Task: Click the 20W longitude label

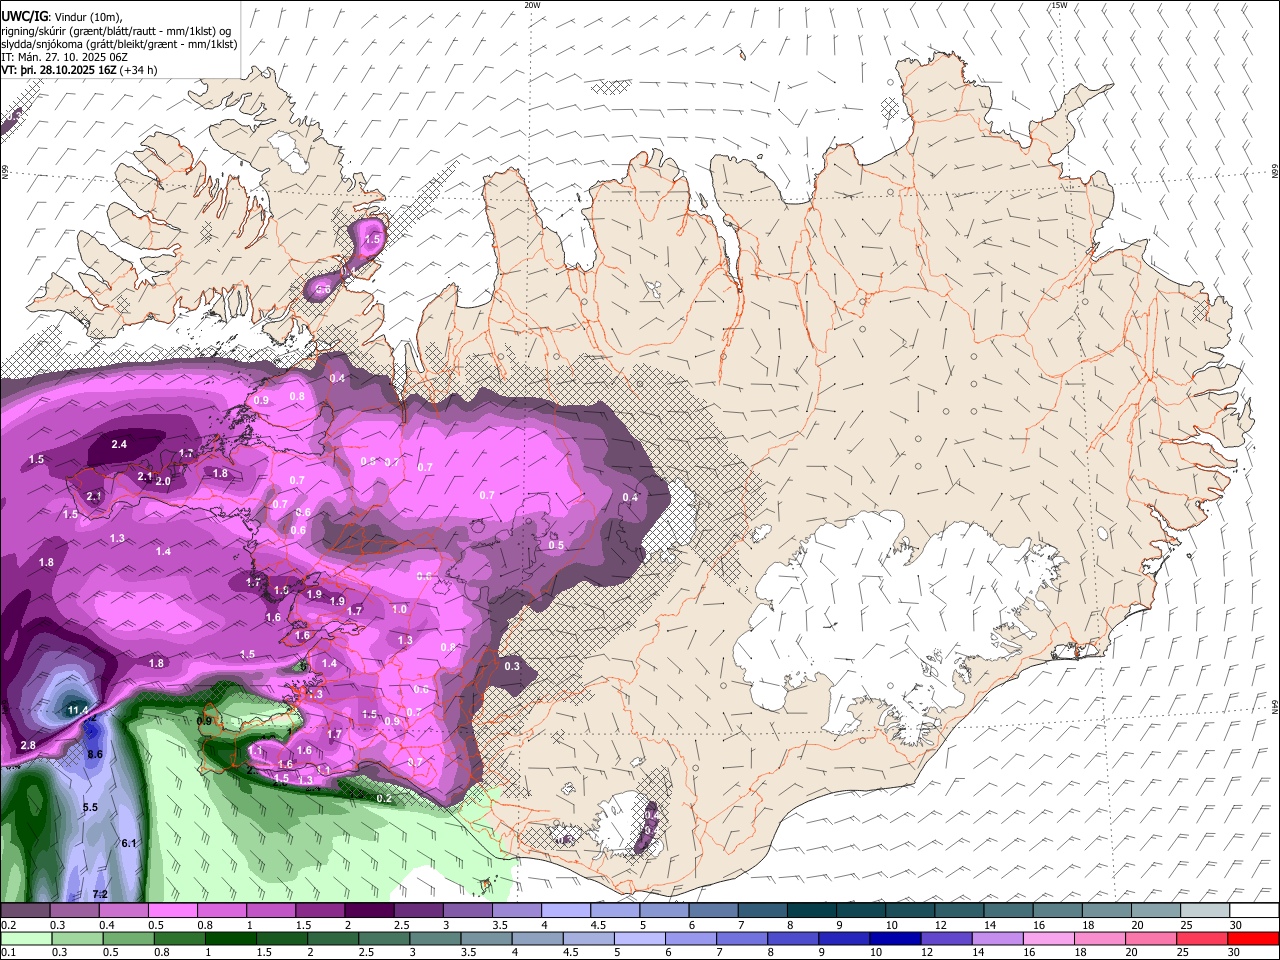Action: point(532,5)
